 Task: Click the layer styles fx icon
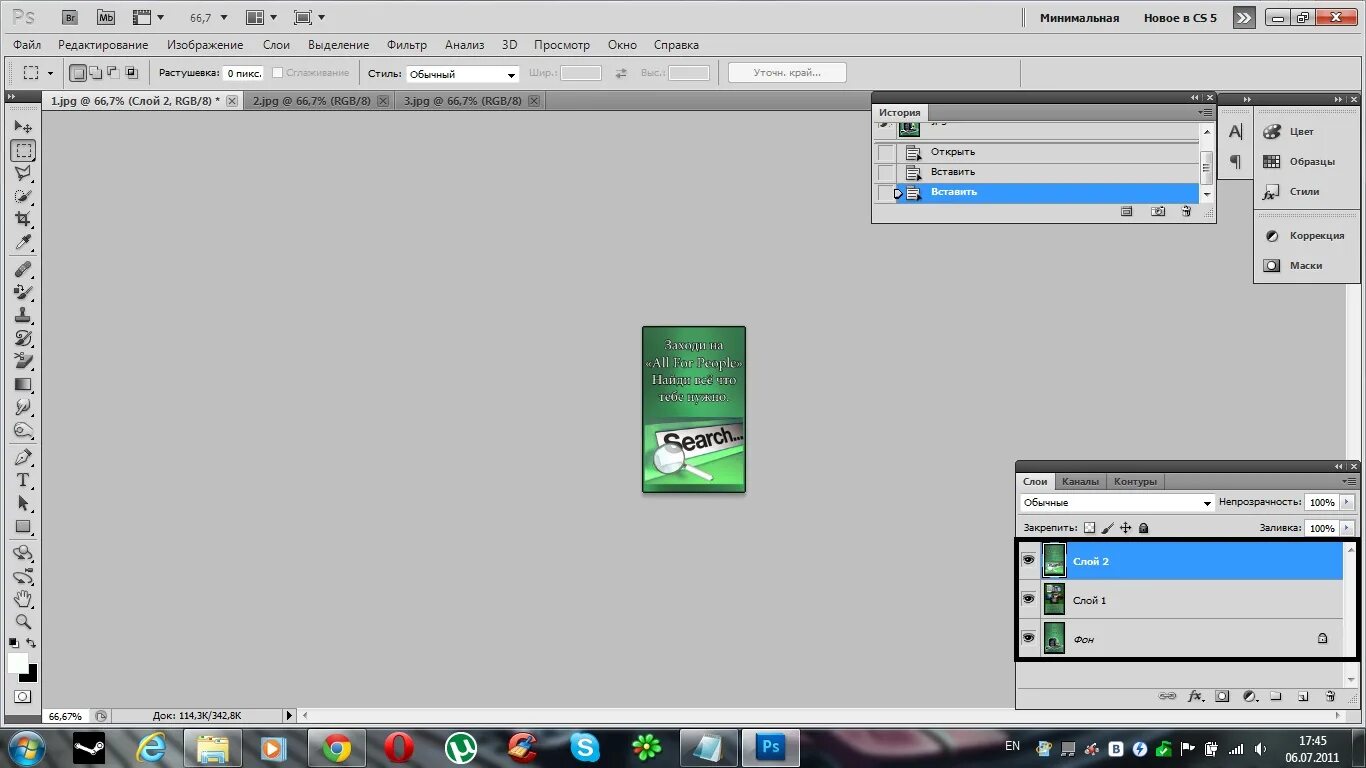[1195, 696]
